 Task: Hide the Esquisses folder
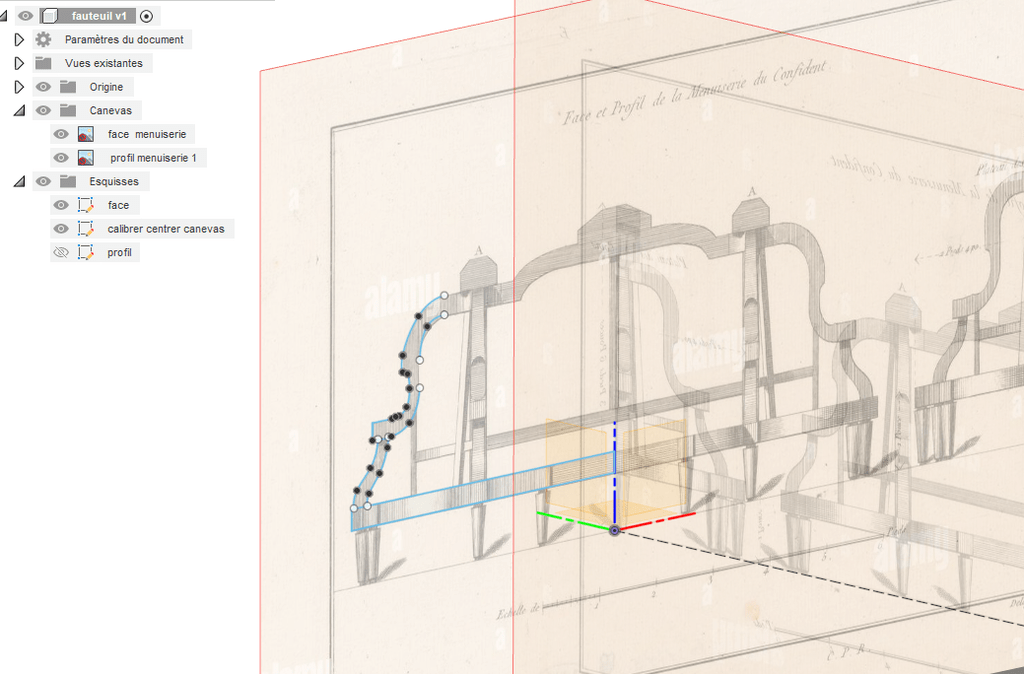tap(43, 182)
